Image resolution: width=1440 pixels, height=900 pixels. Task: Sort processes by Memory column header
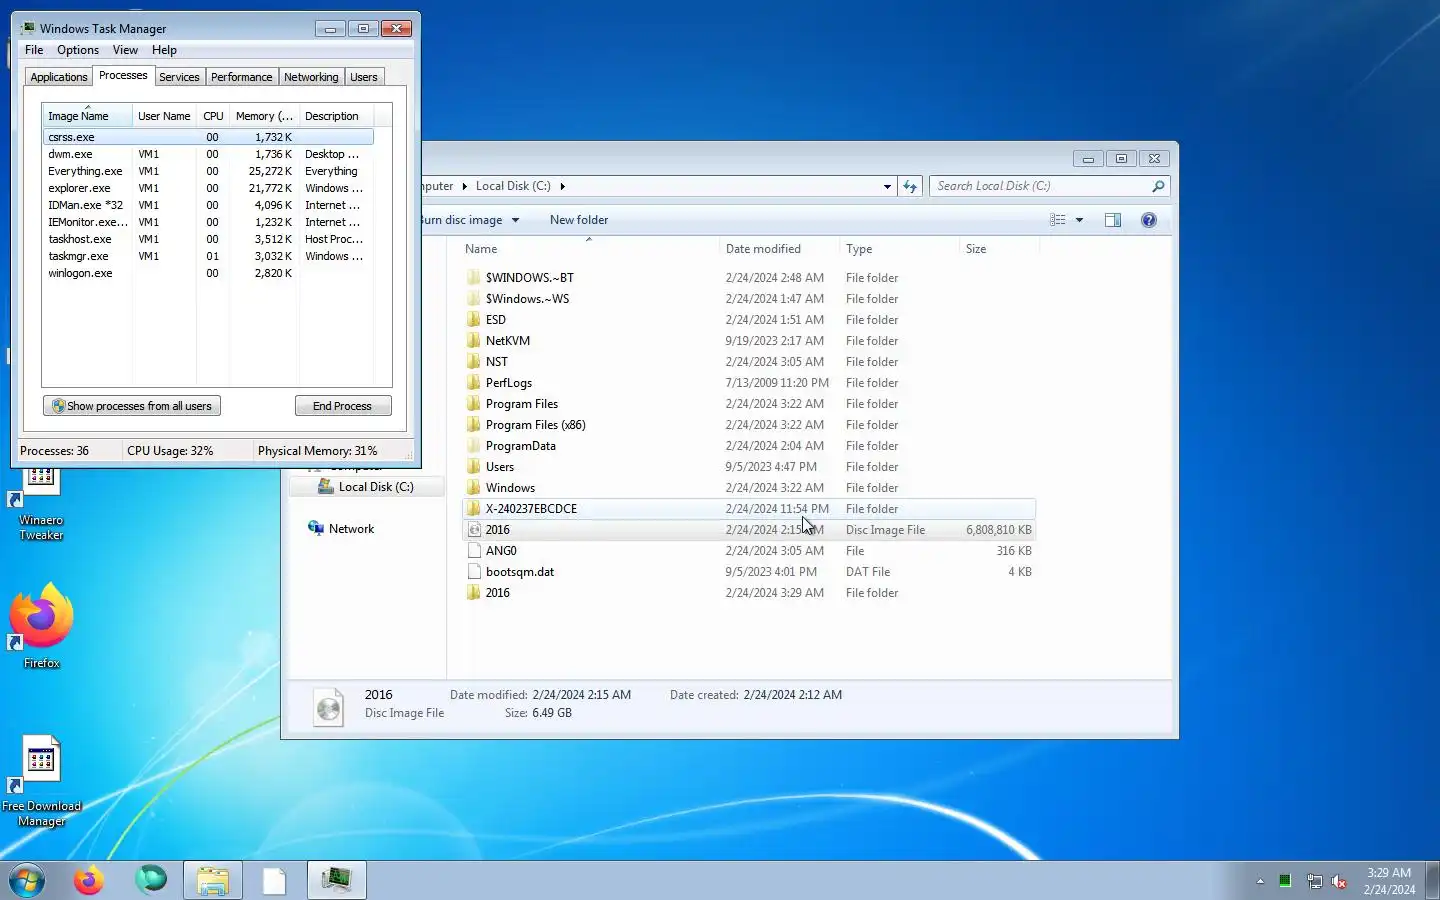pyautogui.click(x=264, y=116)
